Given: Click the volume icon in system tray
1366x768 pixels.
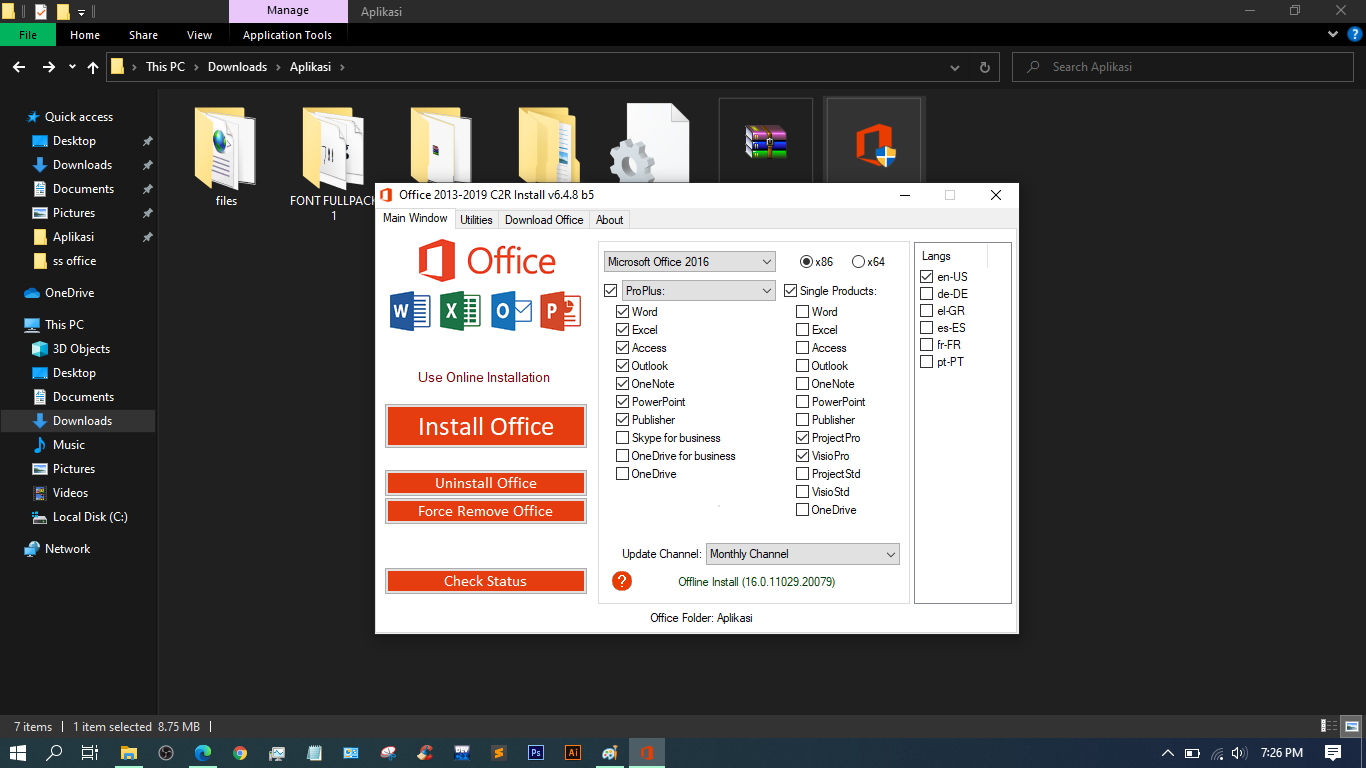Looking at the screenshot, I should [1239, 753].
